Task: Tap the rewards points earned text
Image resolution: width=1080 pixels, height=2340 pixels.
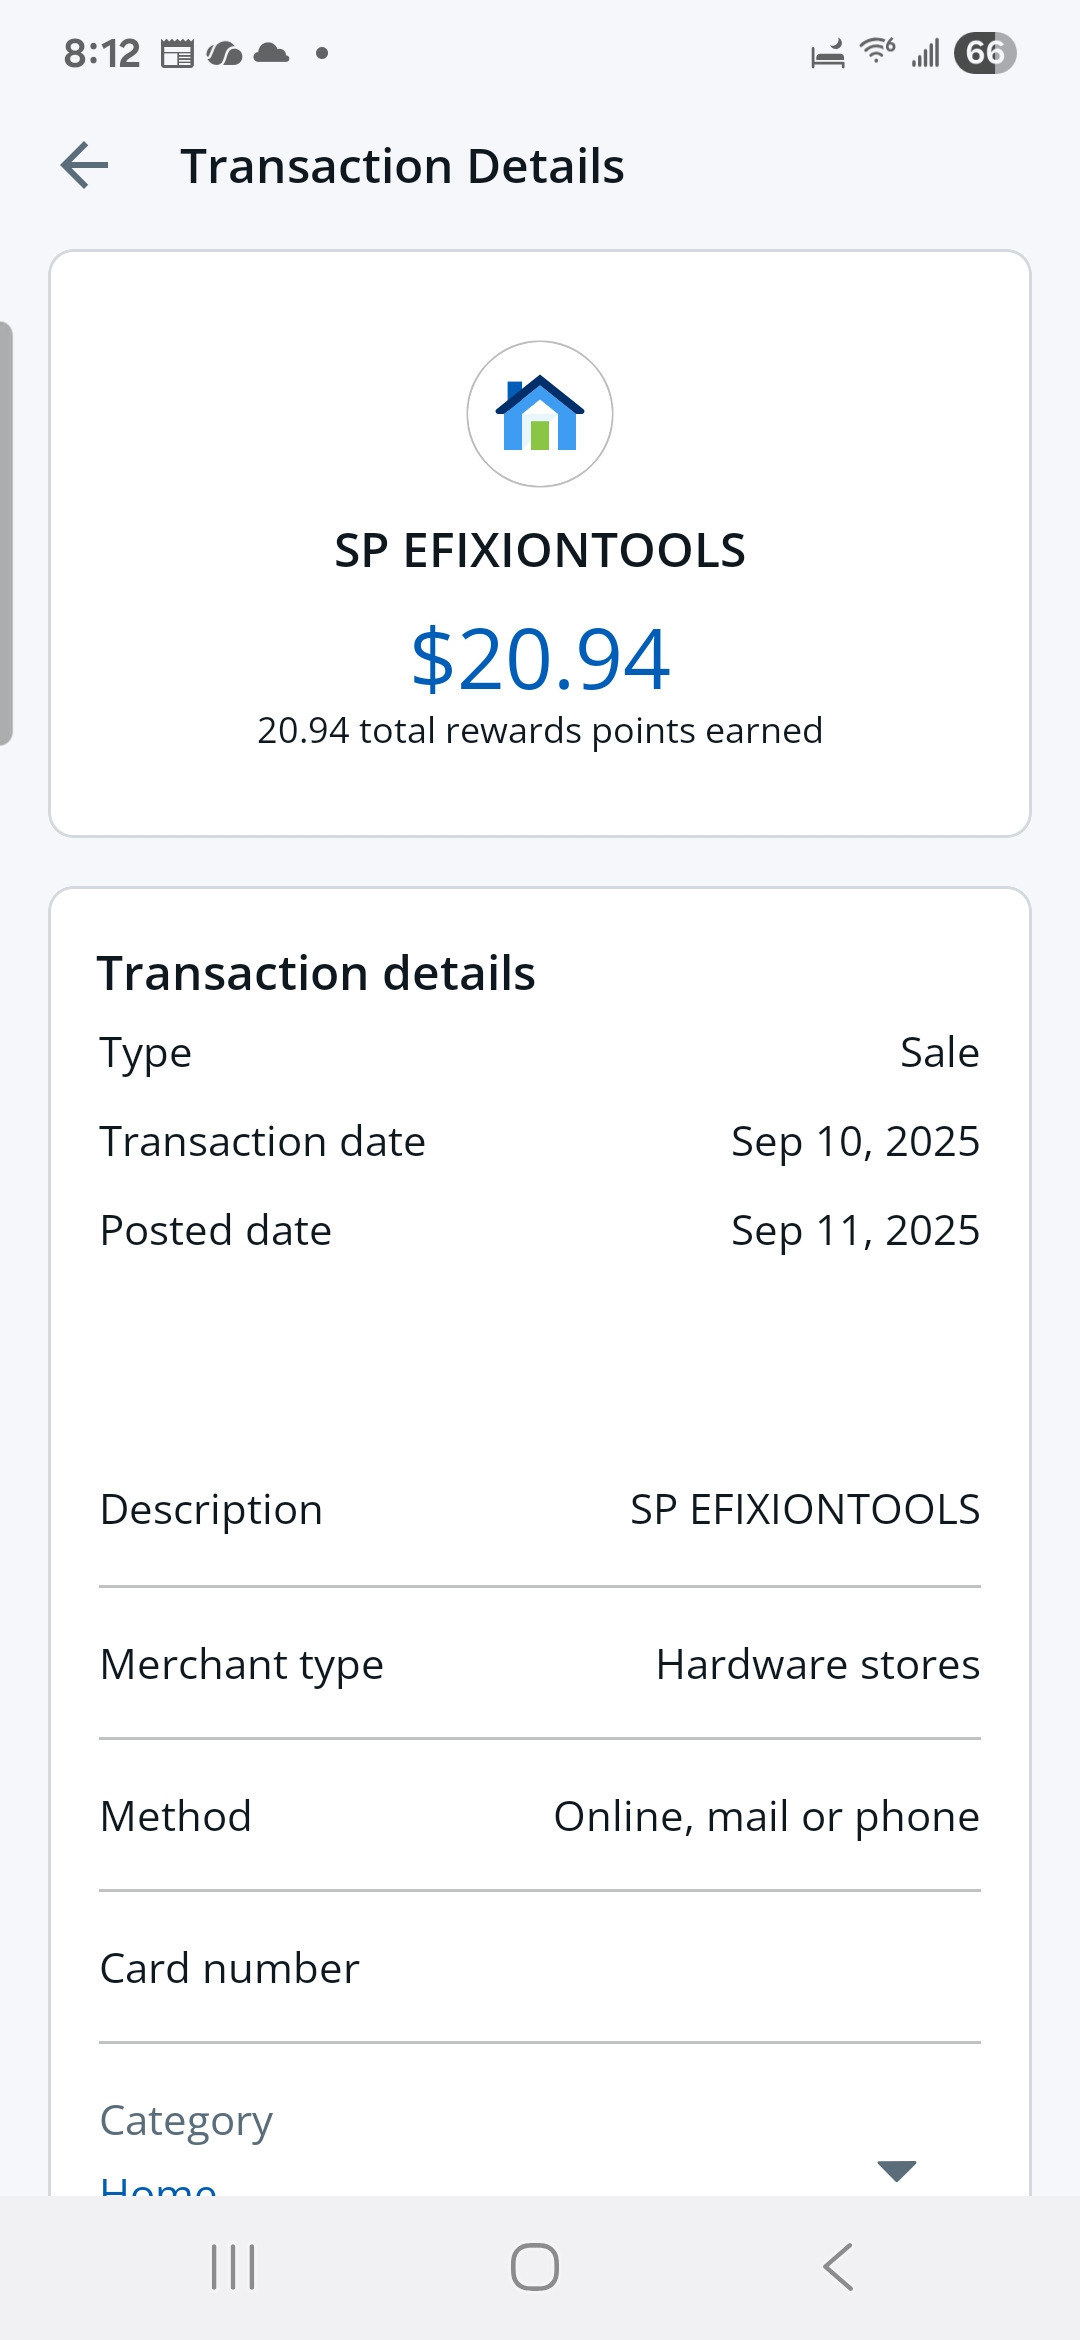Action: coord(540,731)
